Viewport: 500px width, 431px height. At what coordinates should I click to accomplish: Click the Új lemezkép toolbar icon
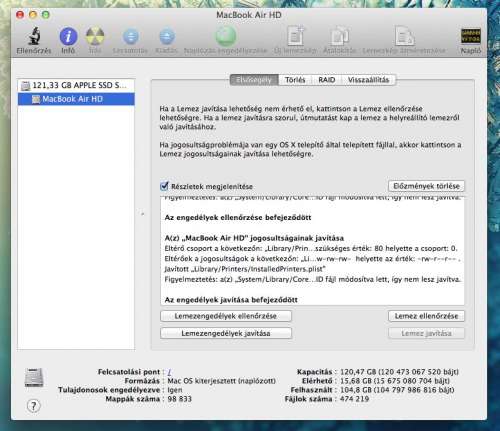(295, 35)
